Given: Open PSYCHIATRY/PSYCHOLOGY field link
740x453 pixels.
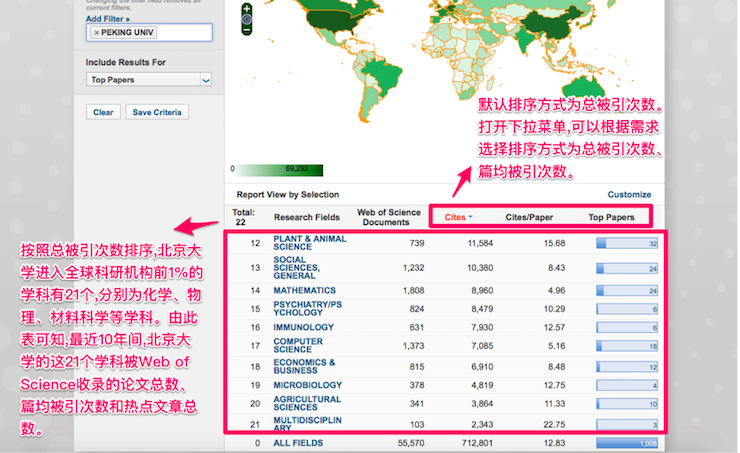Looking at the screenshot, I should click(x=307, y=309).
